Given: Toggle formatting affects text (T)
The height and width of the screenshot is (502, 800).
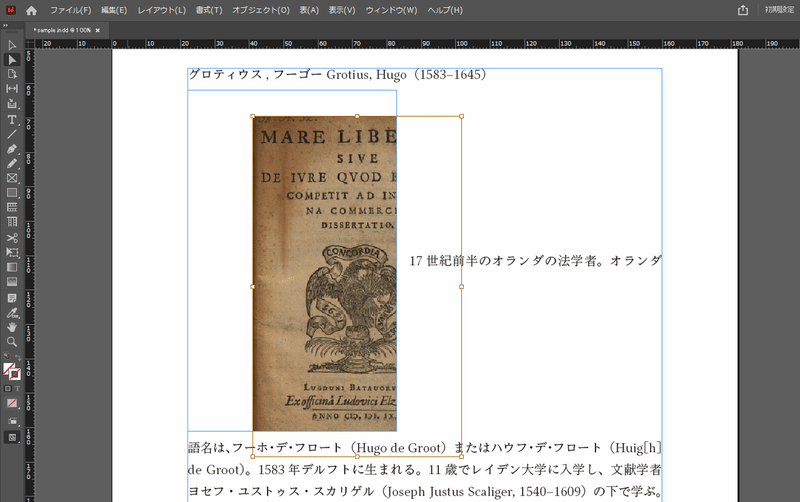Looking at the screenshot, I should tap(17, 389).
